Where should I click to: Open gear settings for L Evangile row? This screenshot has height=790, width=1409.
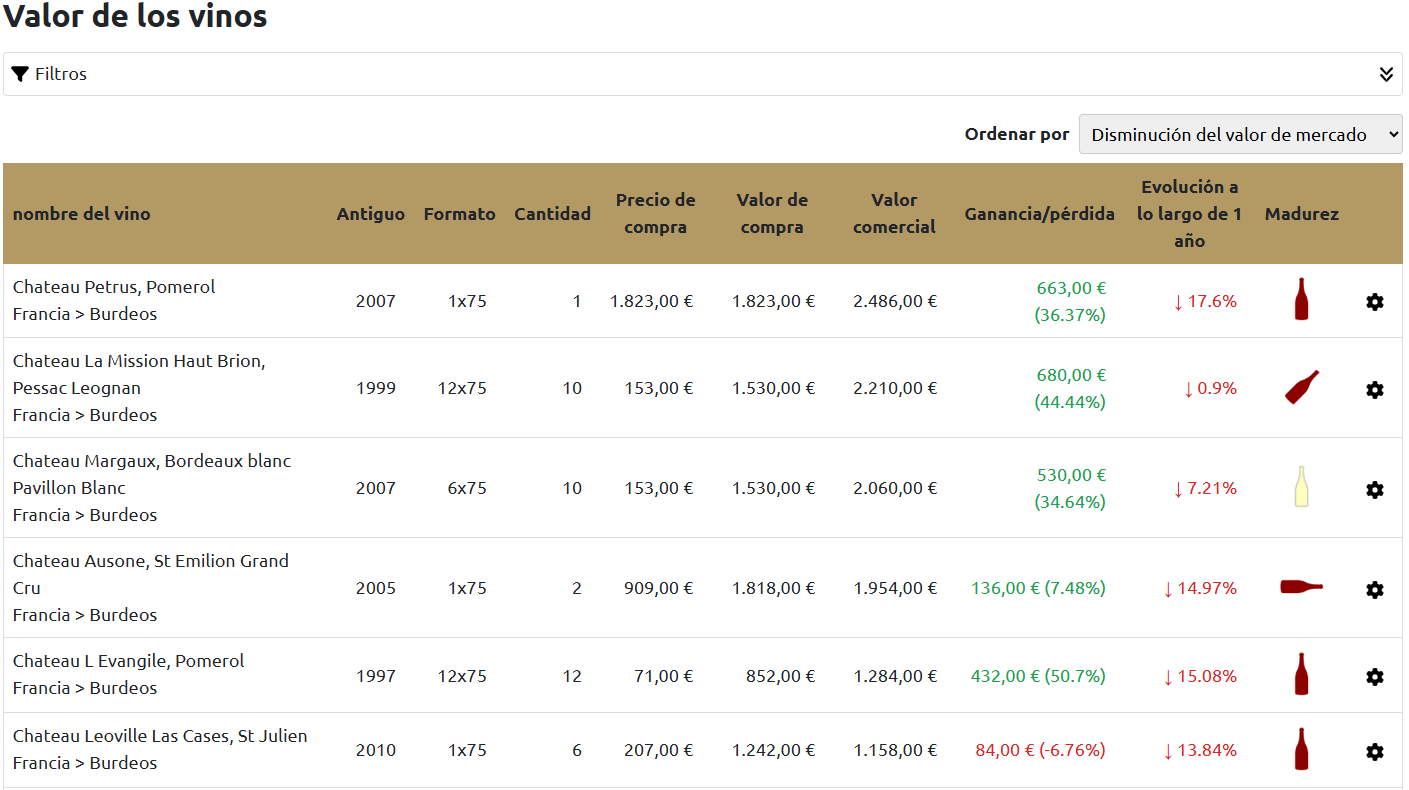pyautogui.click(x=1375, y=676)
